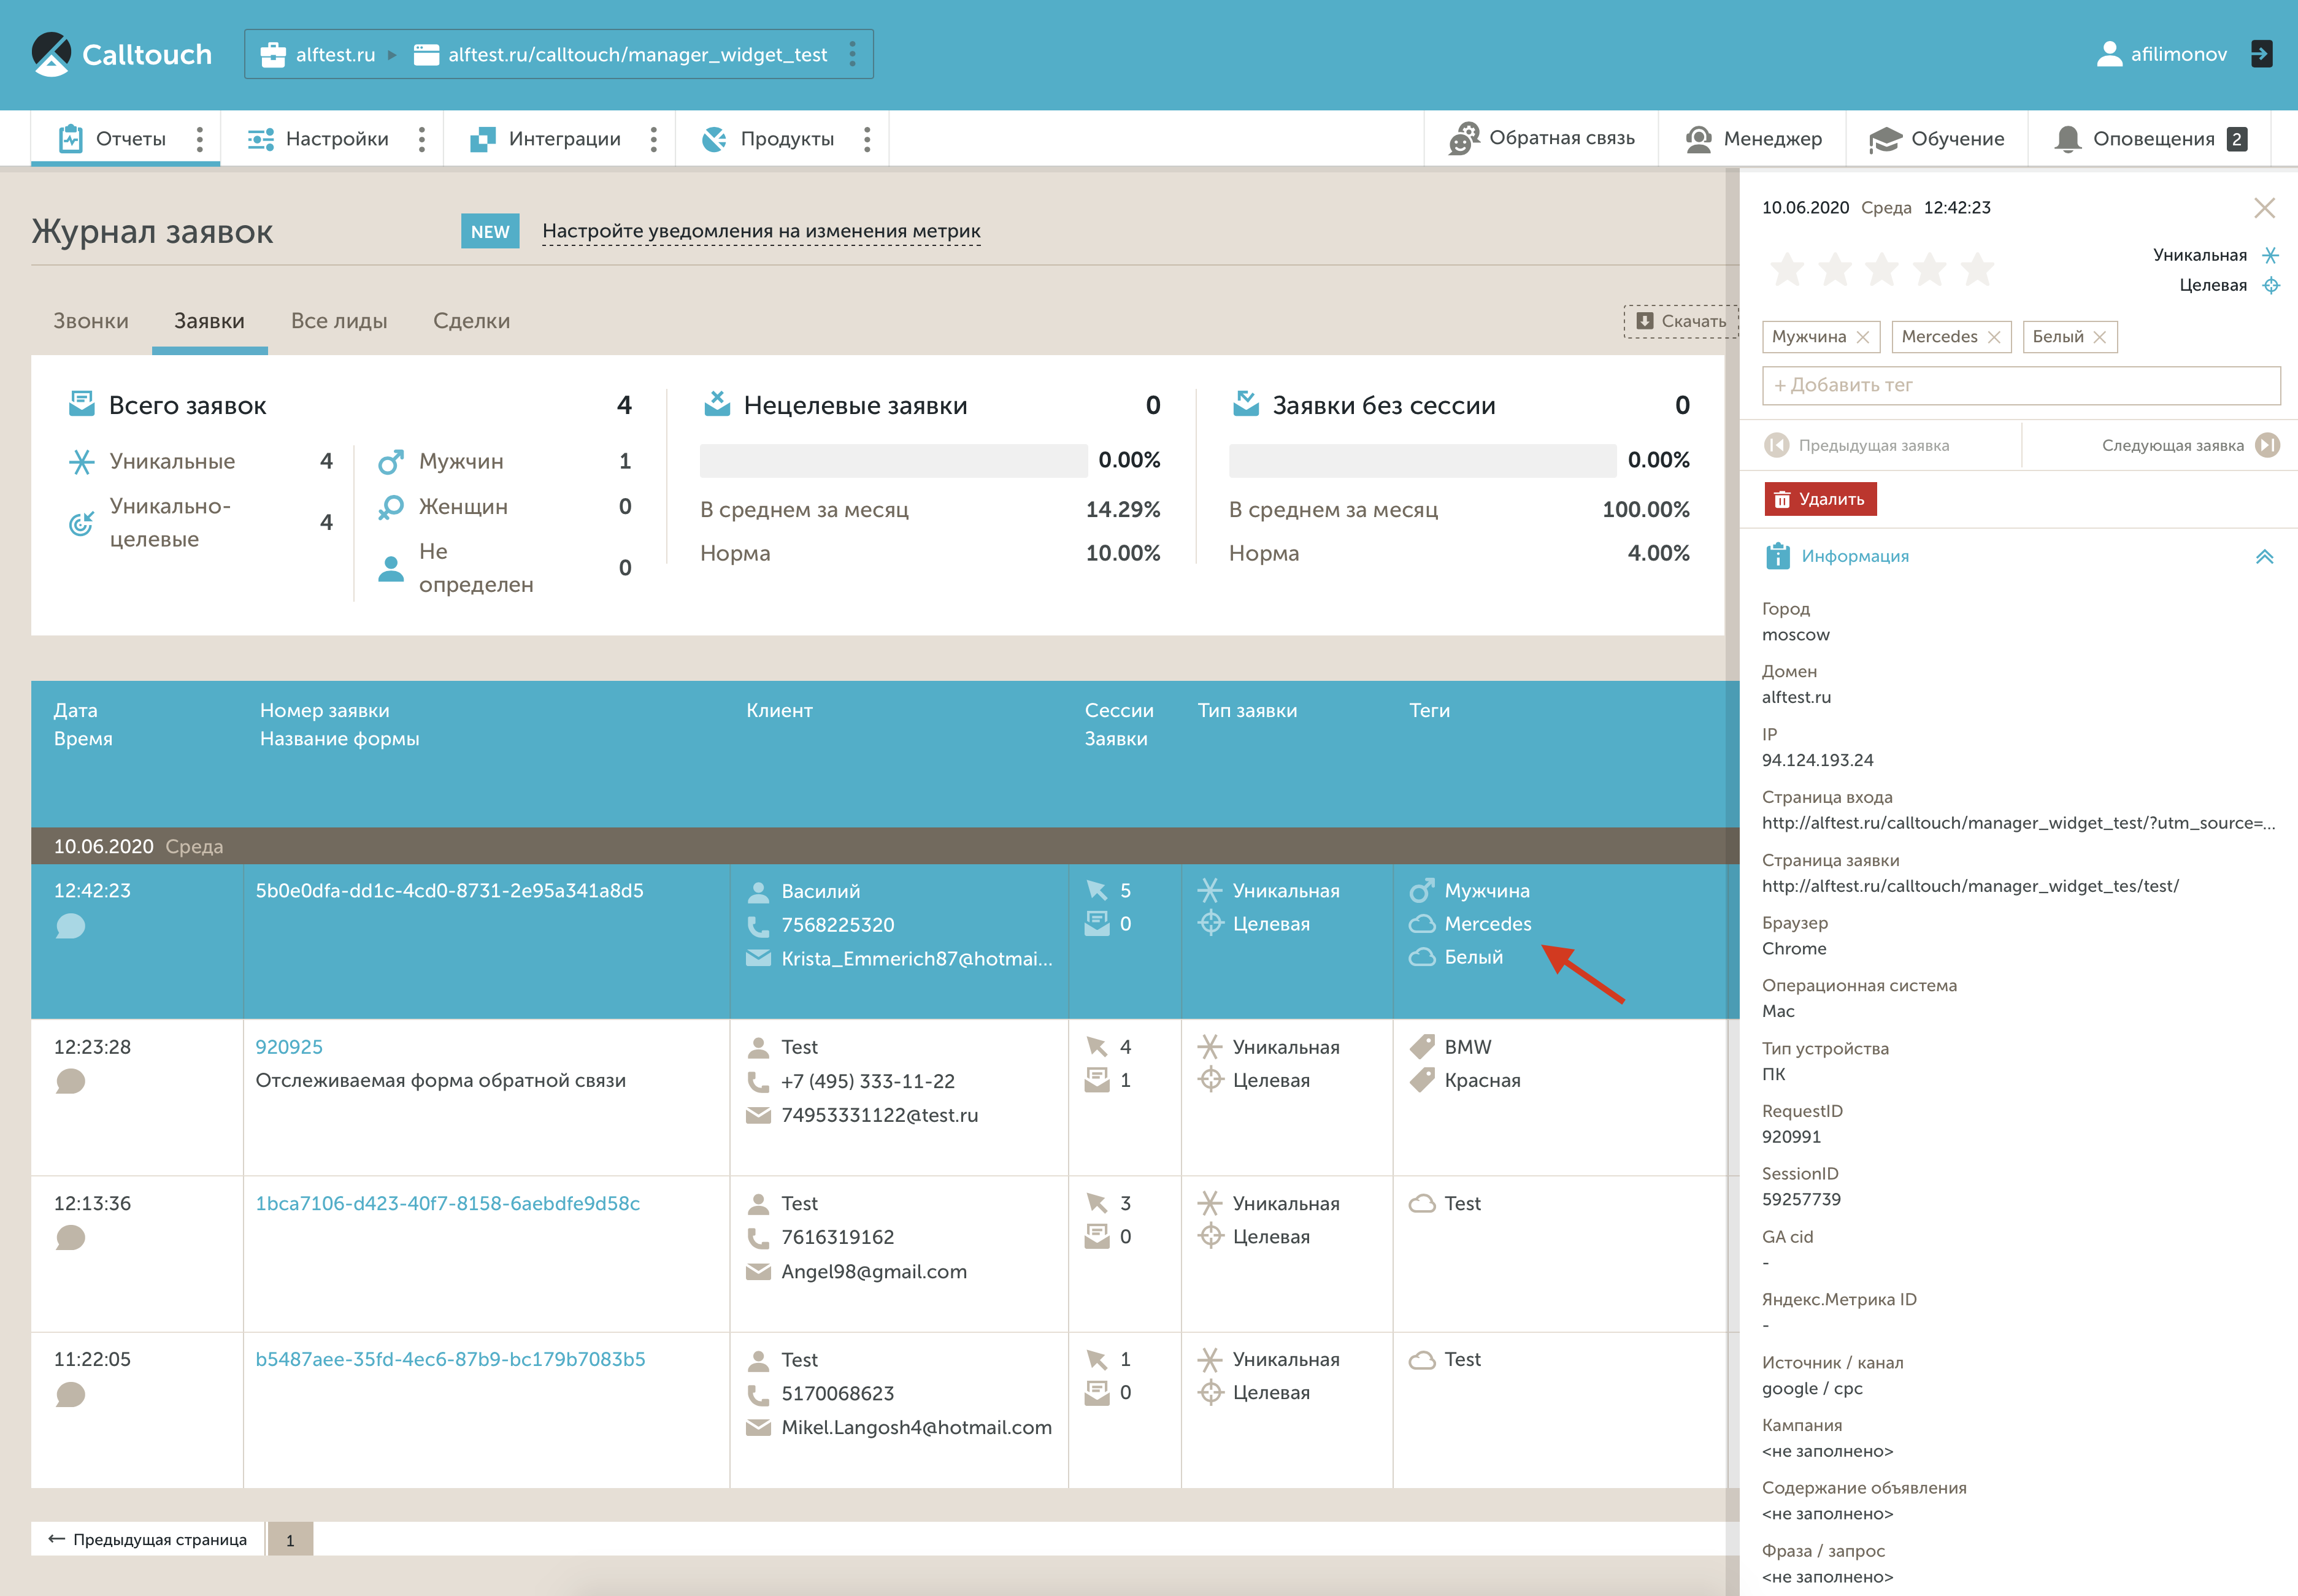2298x1596 pixels.
Task: Rate the request with five stars
Action: tap(1977, 269)
